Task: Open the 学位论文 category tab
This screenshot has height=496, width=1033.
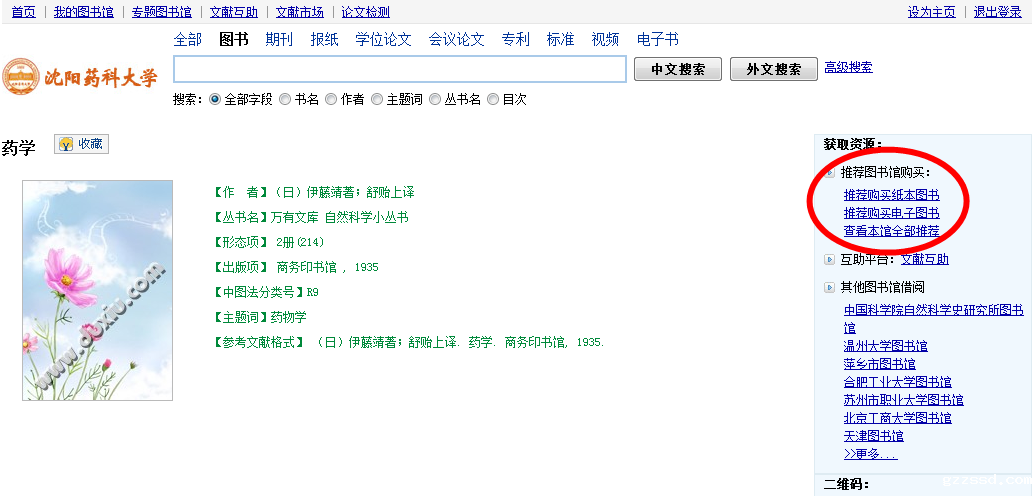Action: click(x=383, y=40)
